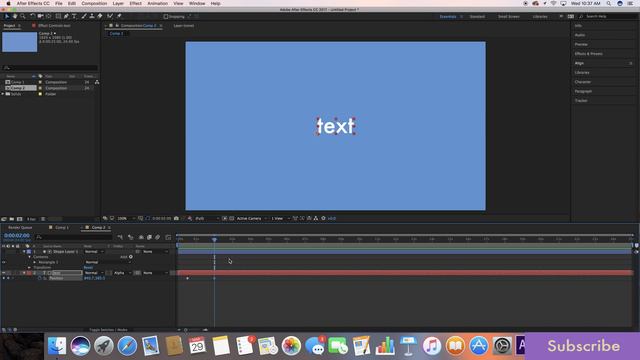Select the Unified Camera tool
This screenshot has height=360, width=640.
(x=40, y=16)
